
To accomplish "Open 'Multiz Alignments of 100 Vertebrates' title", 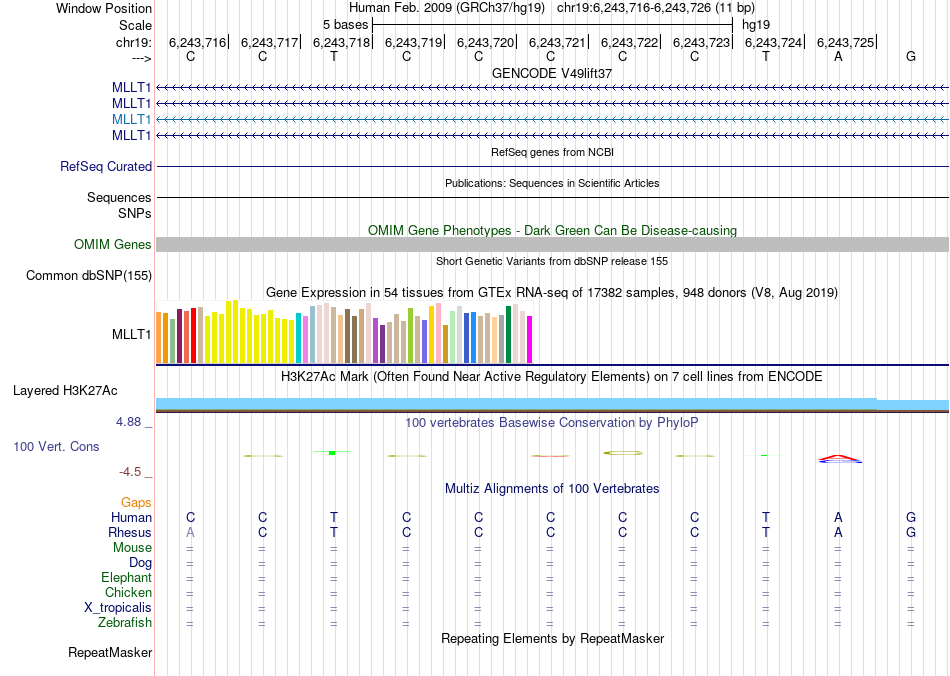I will (x=552, y=489).
